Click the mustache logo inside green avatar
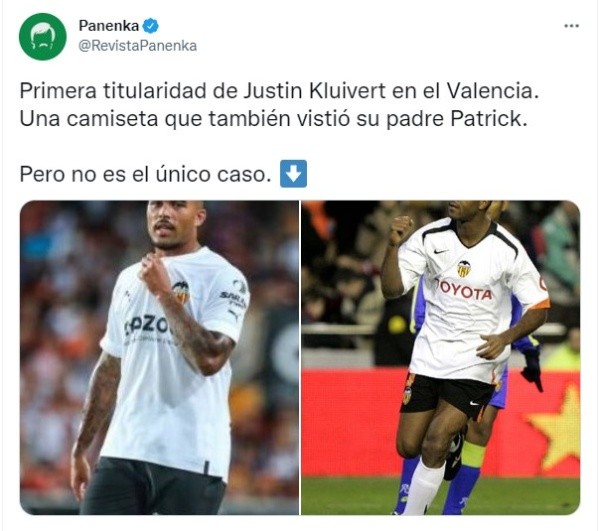Viewport: 600px width, 531px height. (x=43, y=37)
